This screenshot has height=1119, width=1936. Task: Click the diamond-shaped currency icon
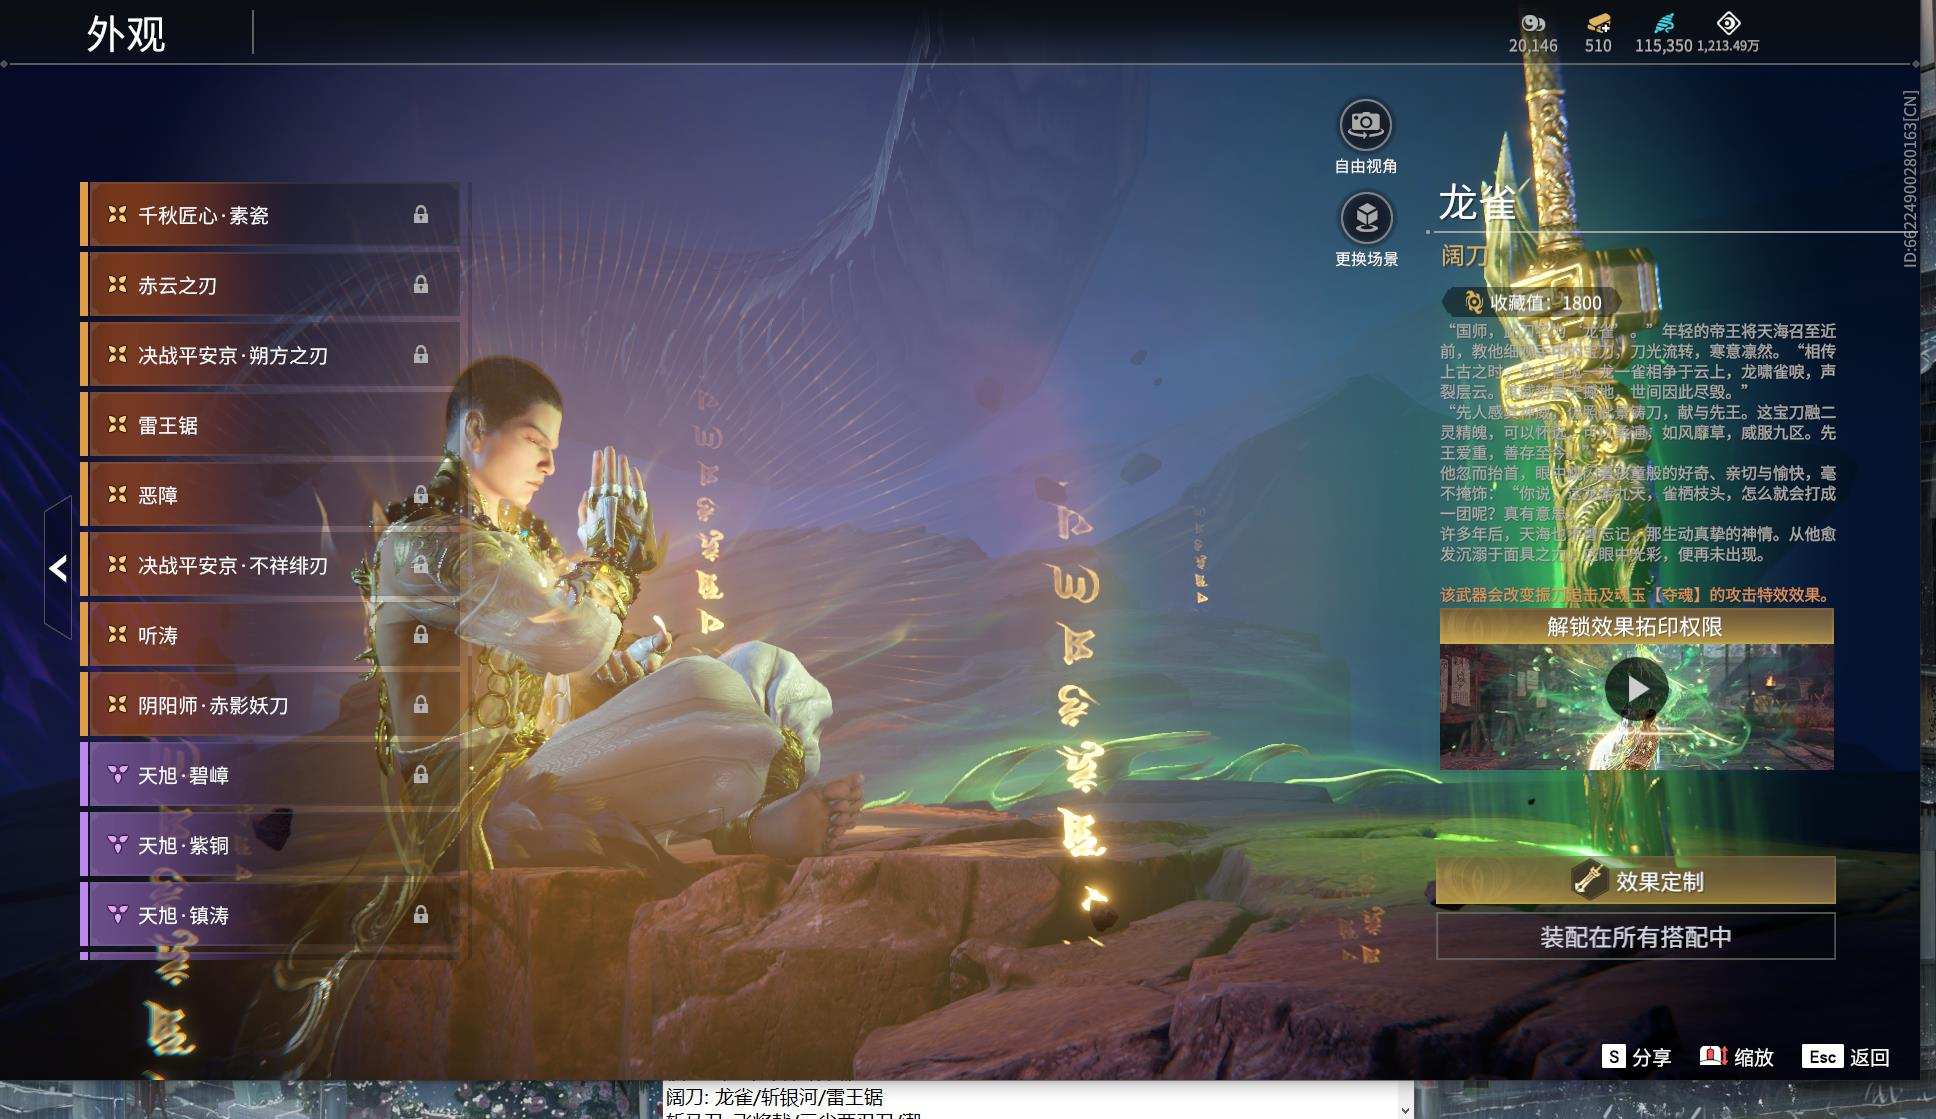1728,23
